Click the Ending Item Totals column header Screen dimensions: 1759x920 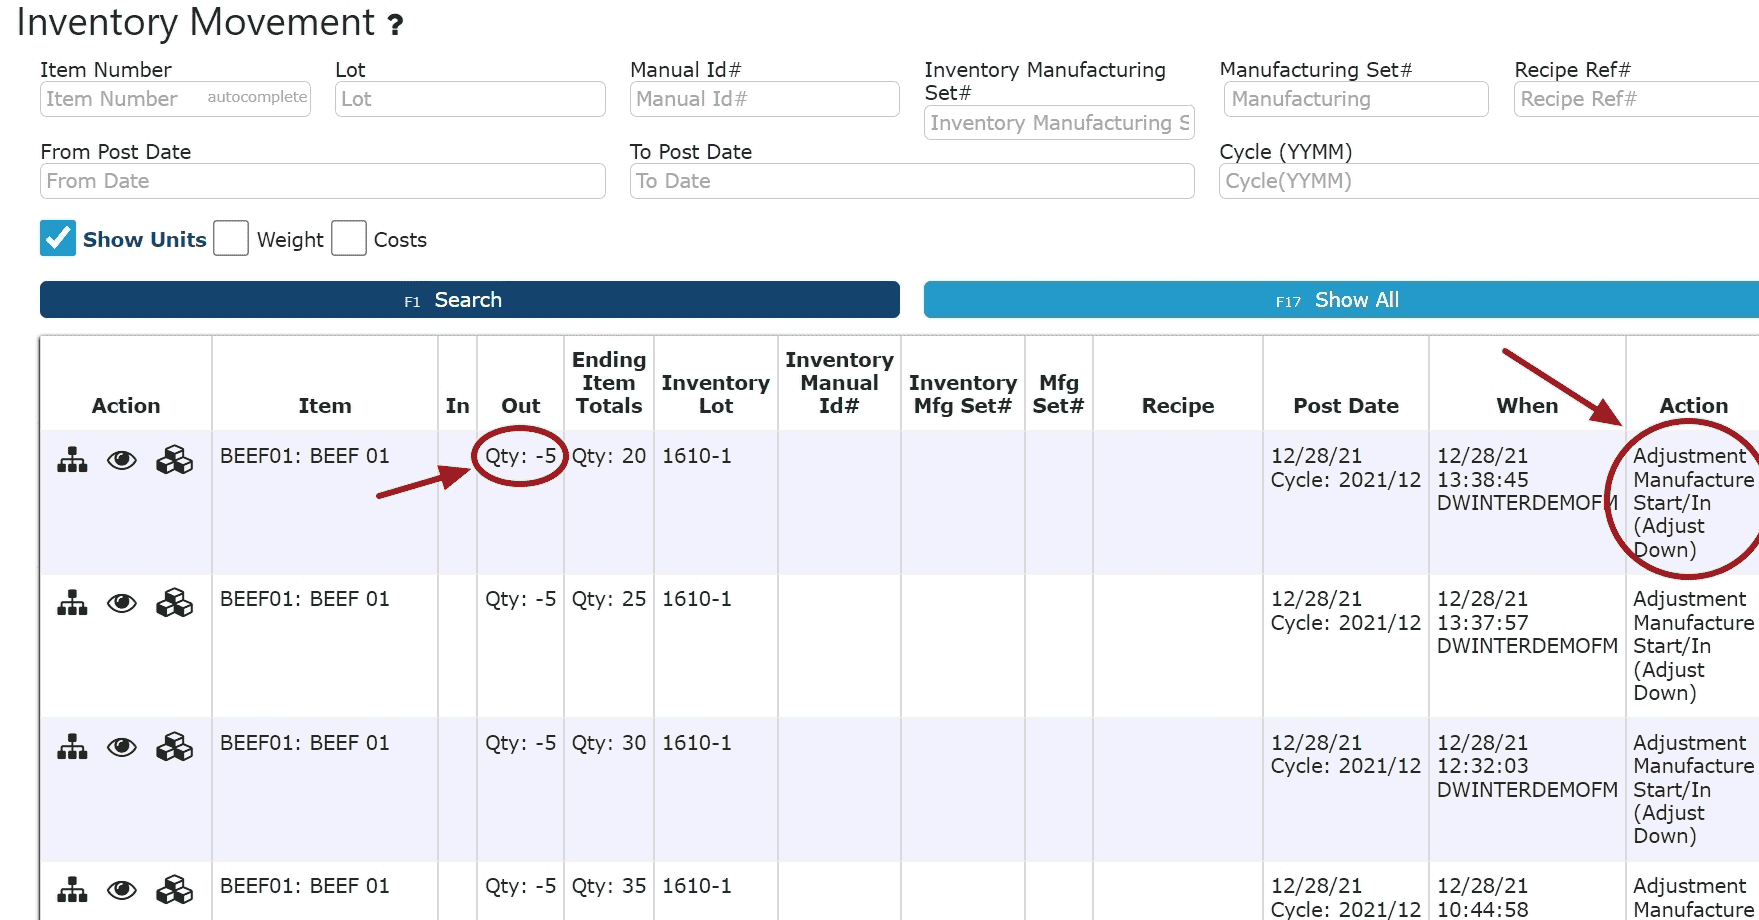pyautogui.click(x=609, y=382)
